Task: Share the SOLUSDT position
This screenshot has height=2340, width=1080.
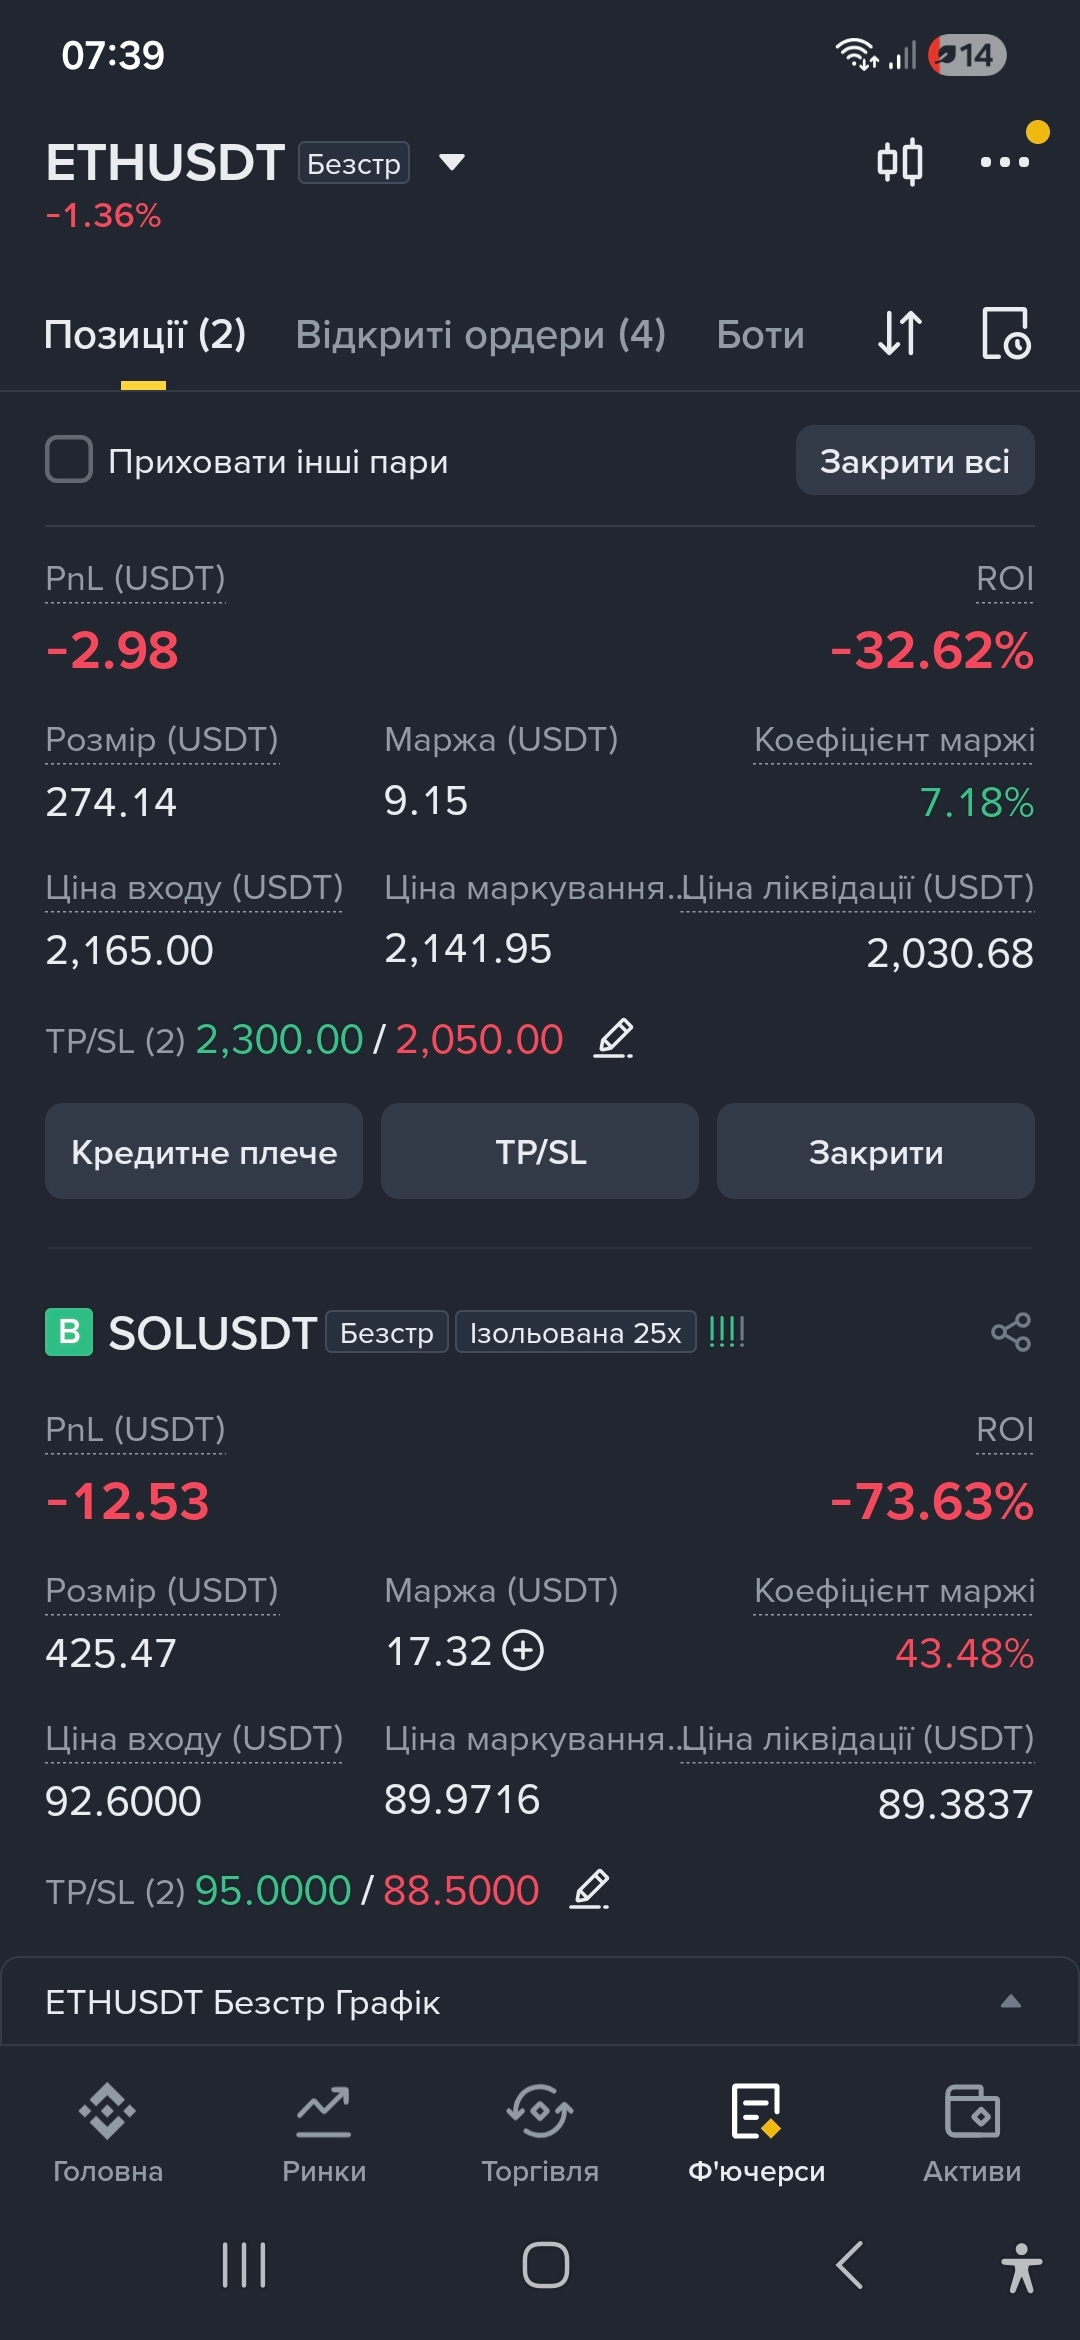Action: 1010,1332
